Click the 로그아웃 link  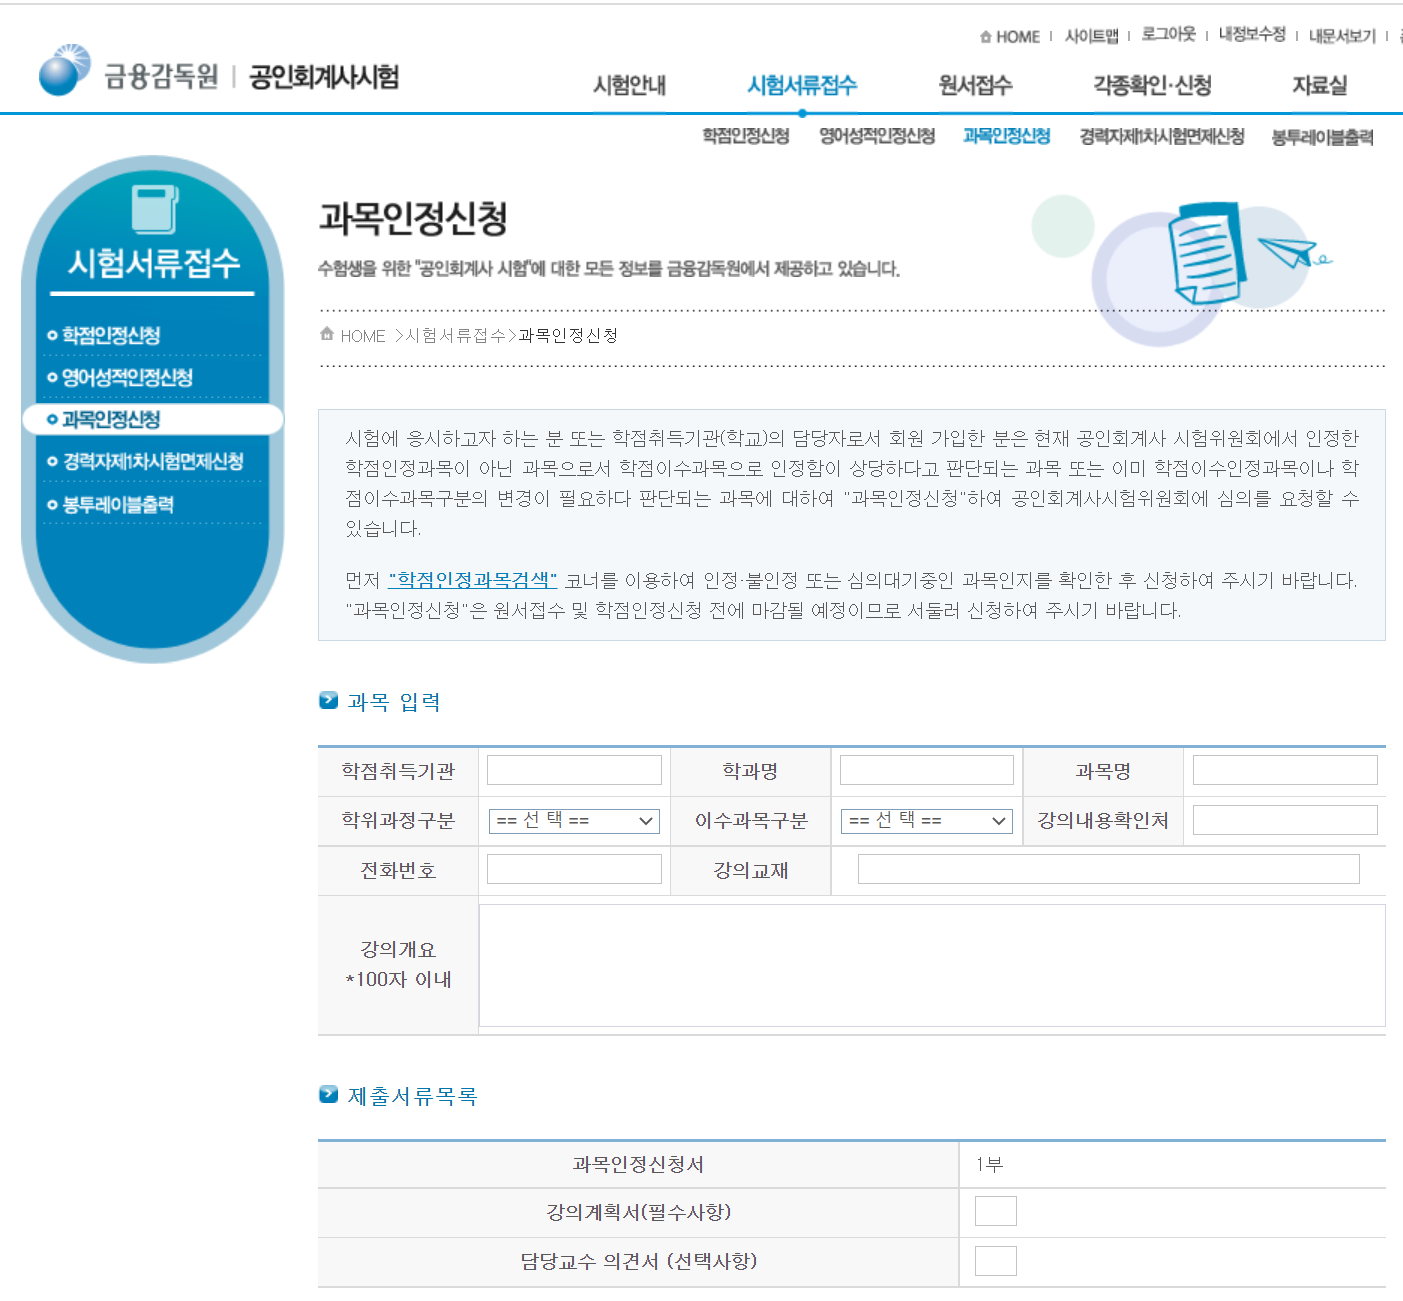(1168, 35)
